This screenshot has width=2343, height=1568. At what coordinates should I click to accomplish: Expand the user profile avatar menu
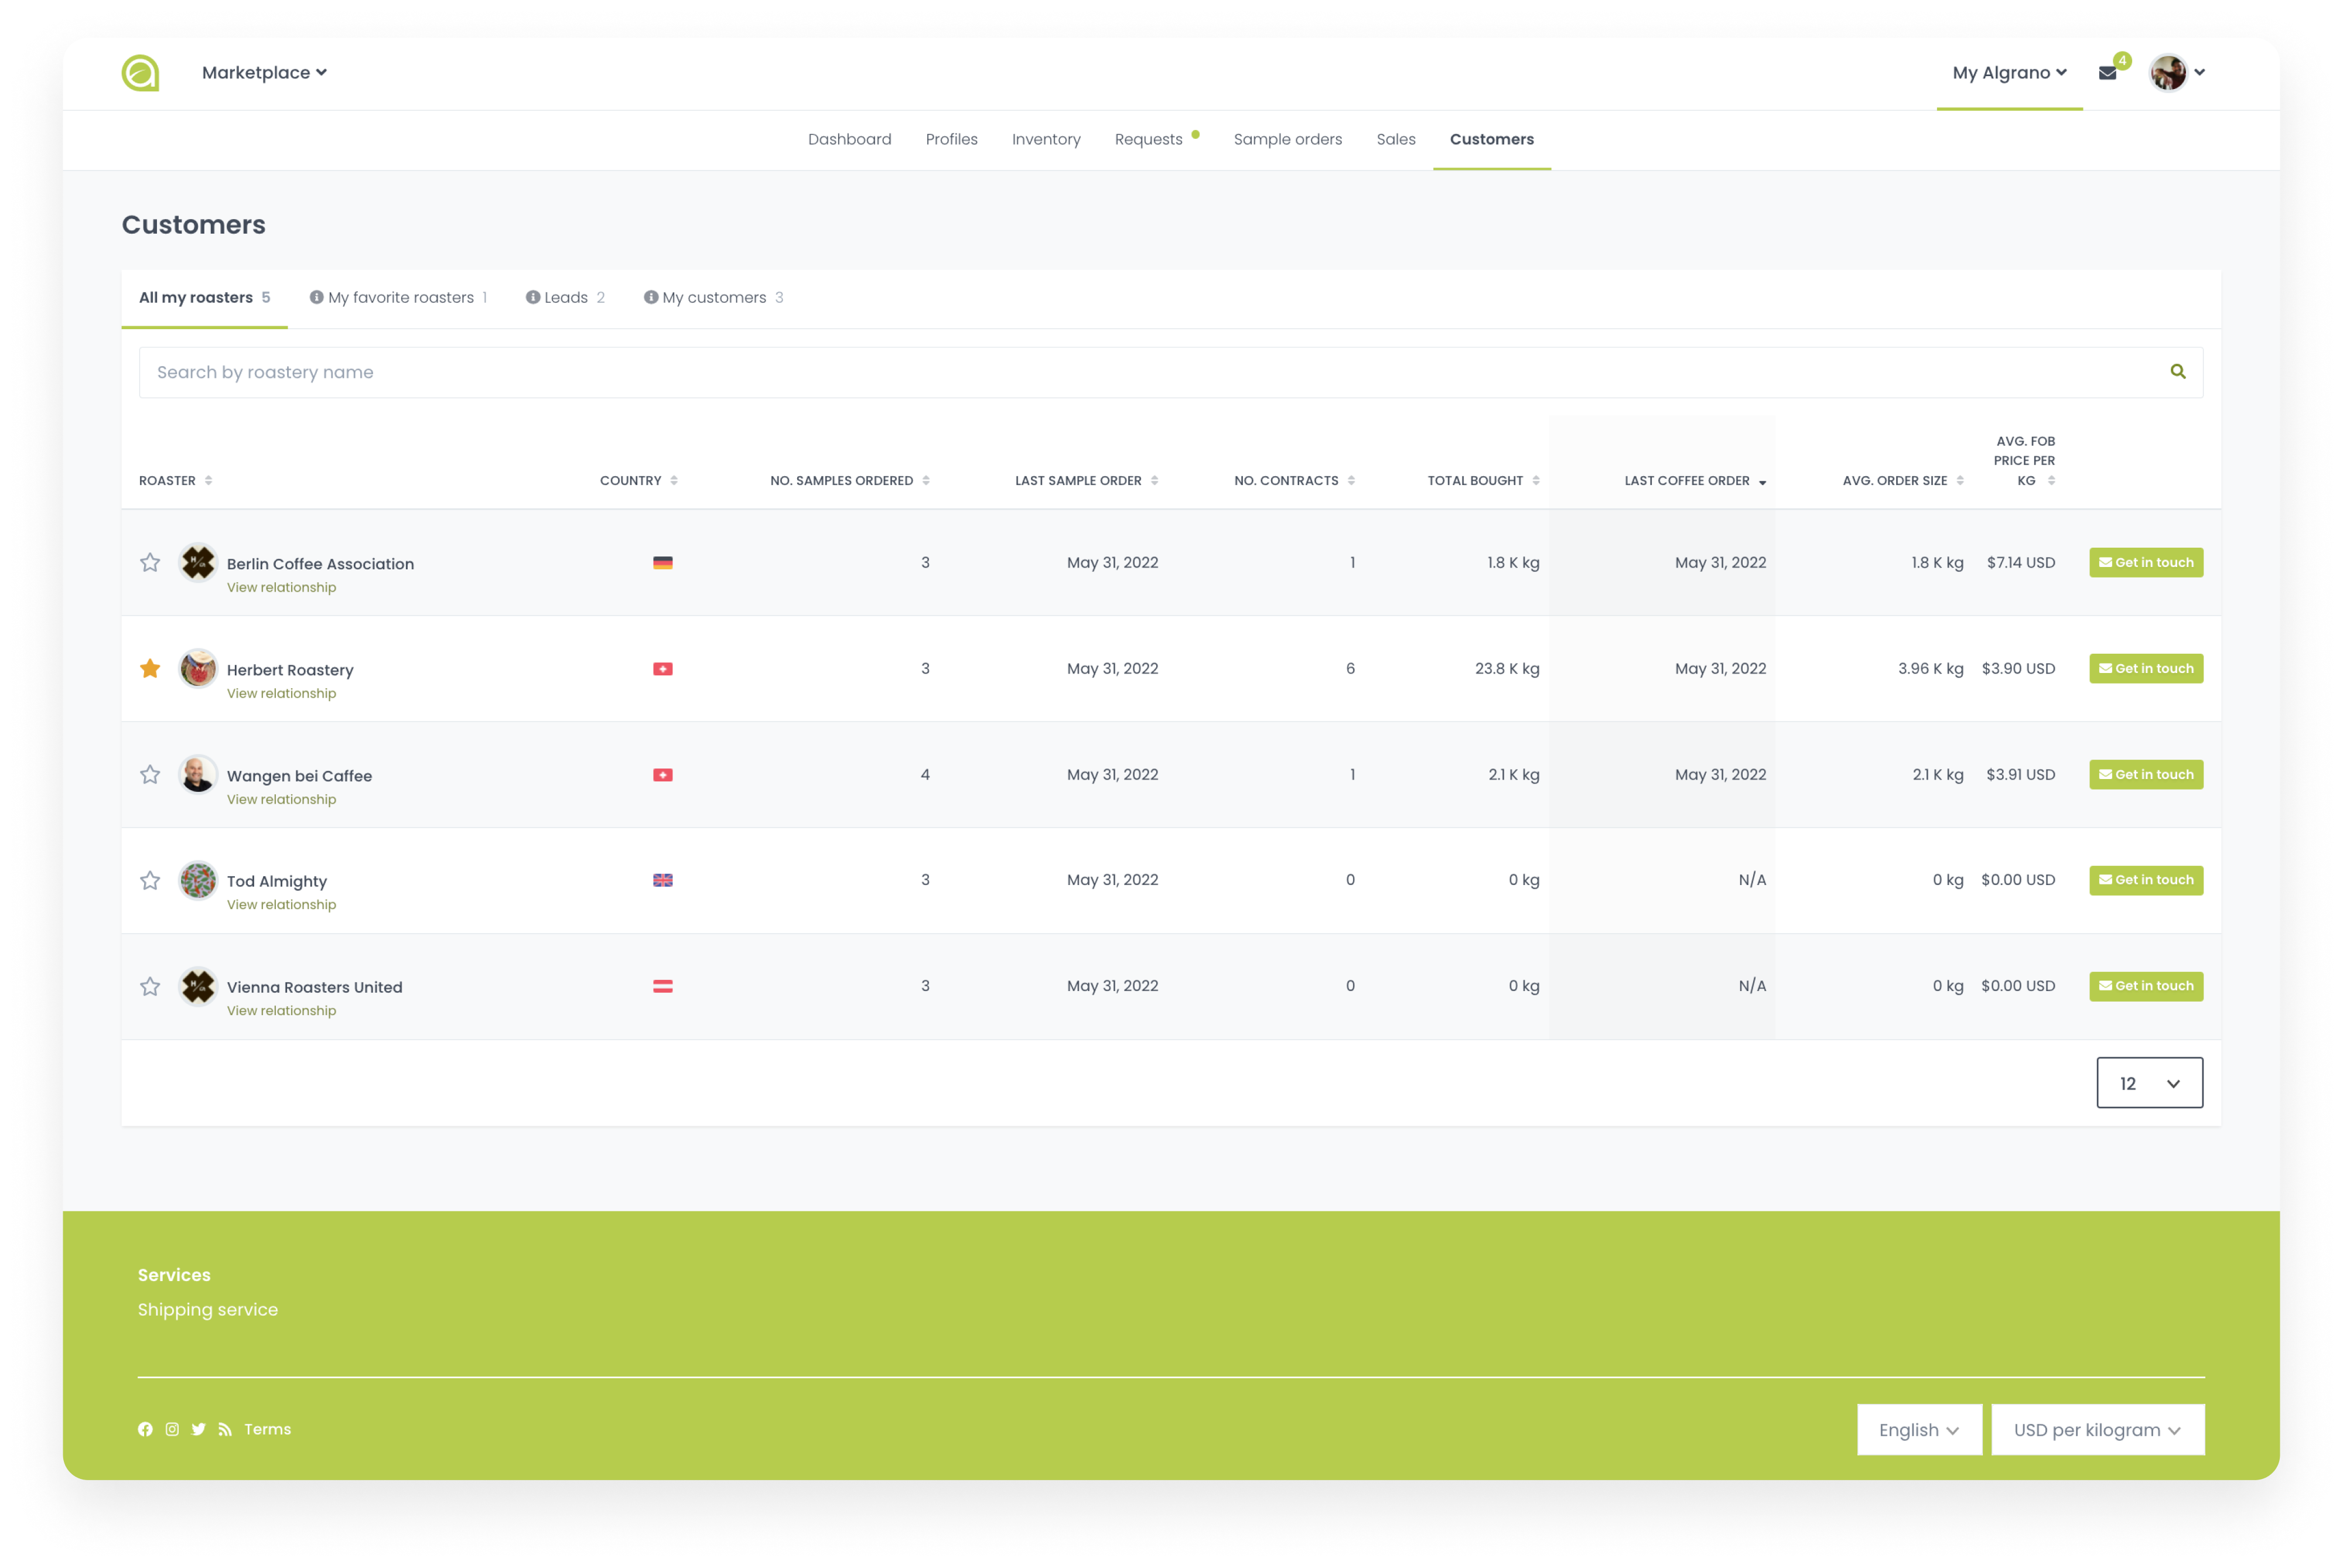[2177, 72]
